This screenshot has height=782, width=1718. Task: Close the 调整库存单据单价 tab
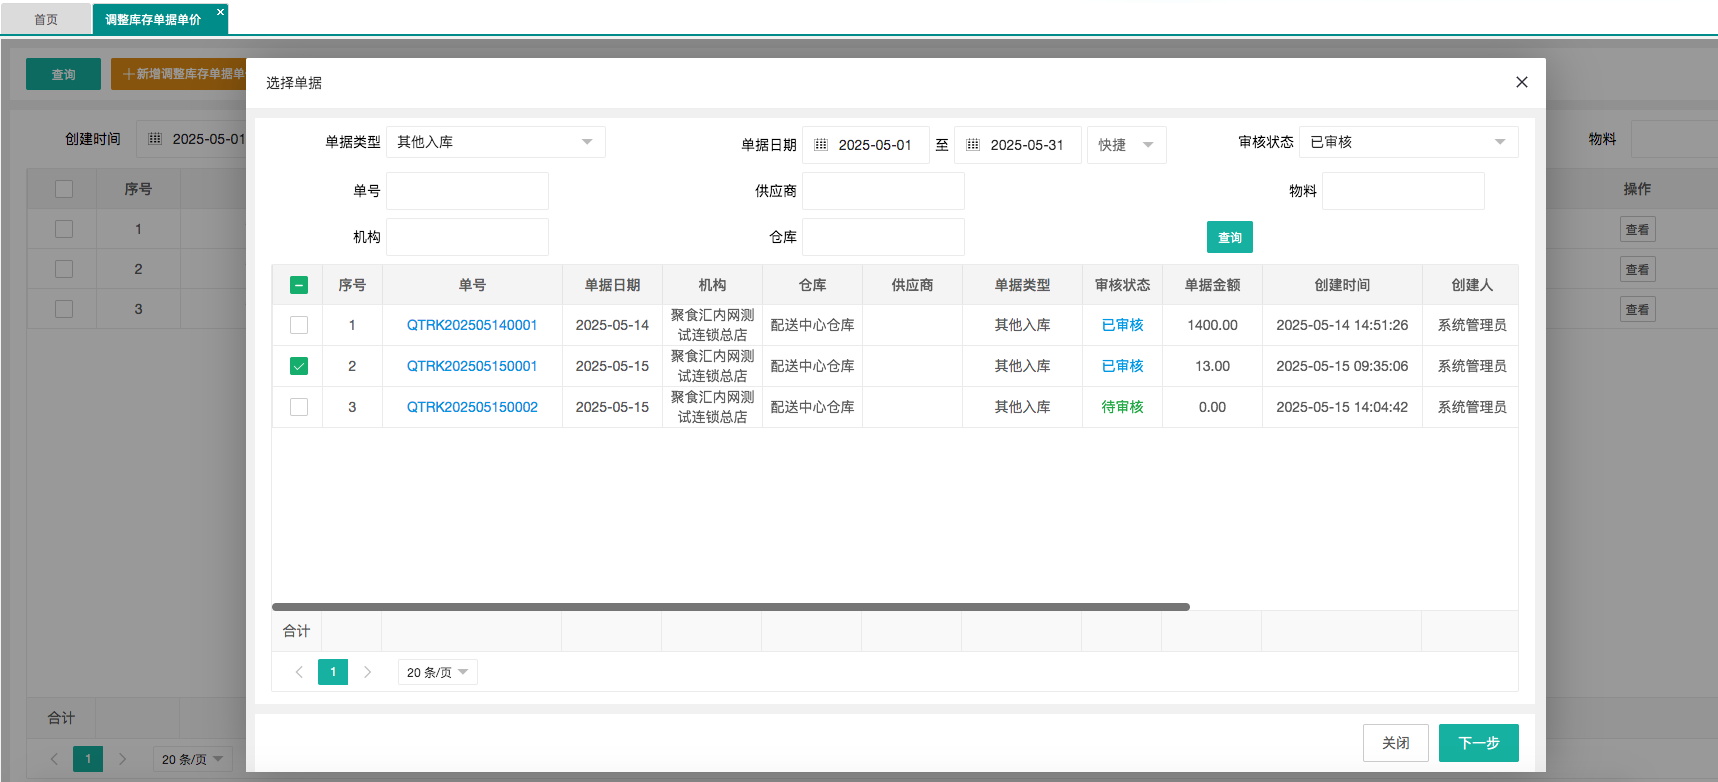tap(220, 13)
